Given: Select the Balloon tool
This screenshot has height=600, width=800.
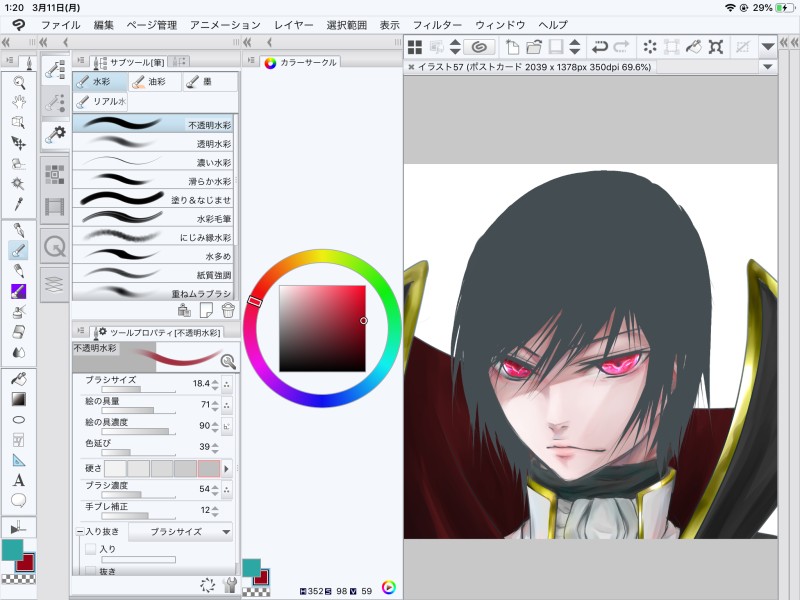Looking at the screenshot, I should (19, 501).
